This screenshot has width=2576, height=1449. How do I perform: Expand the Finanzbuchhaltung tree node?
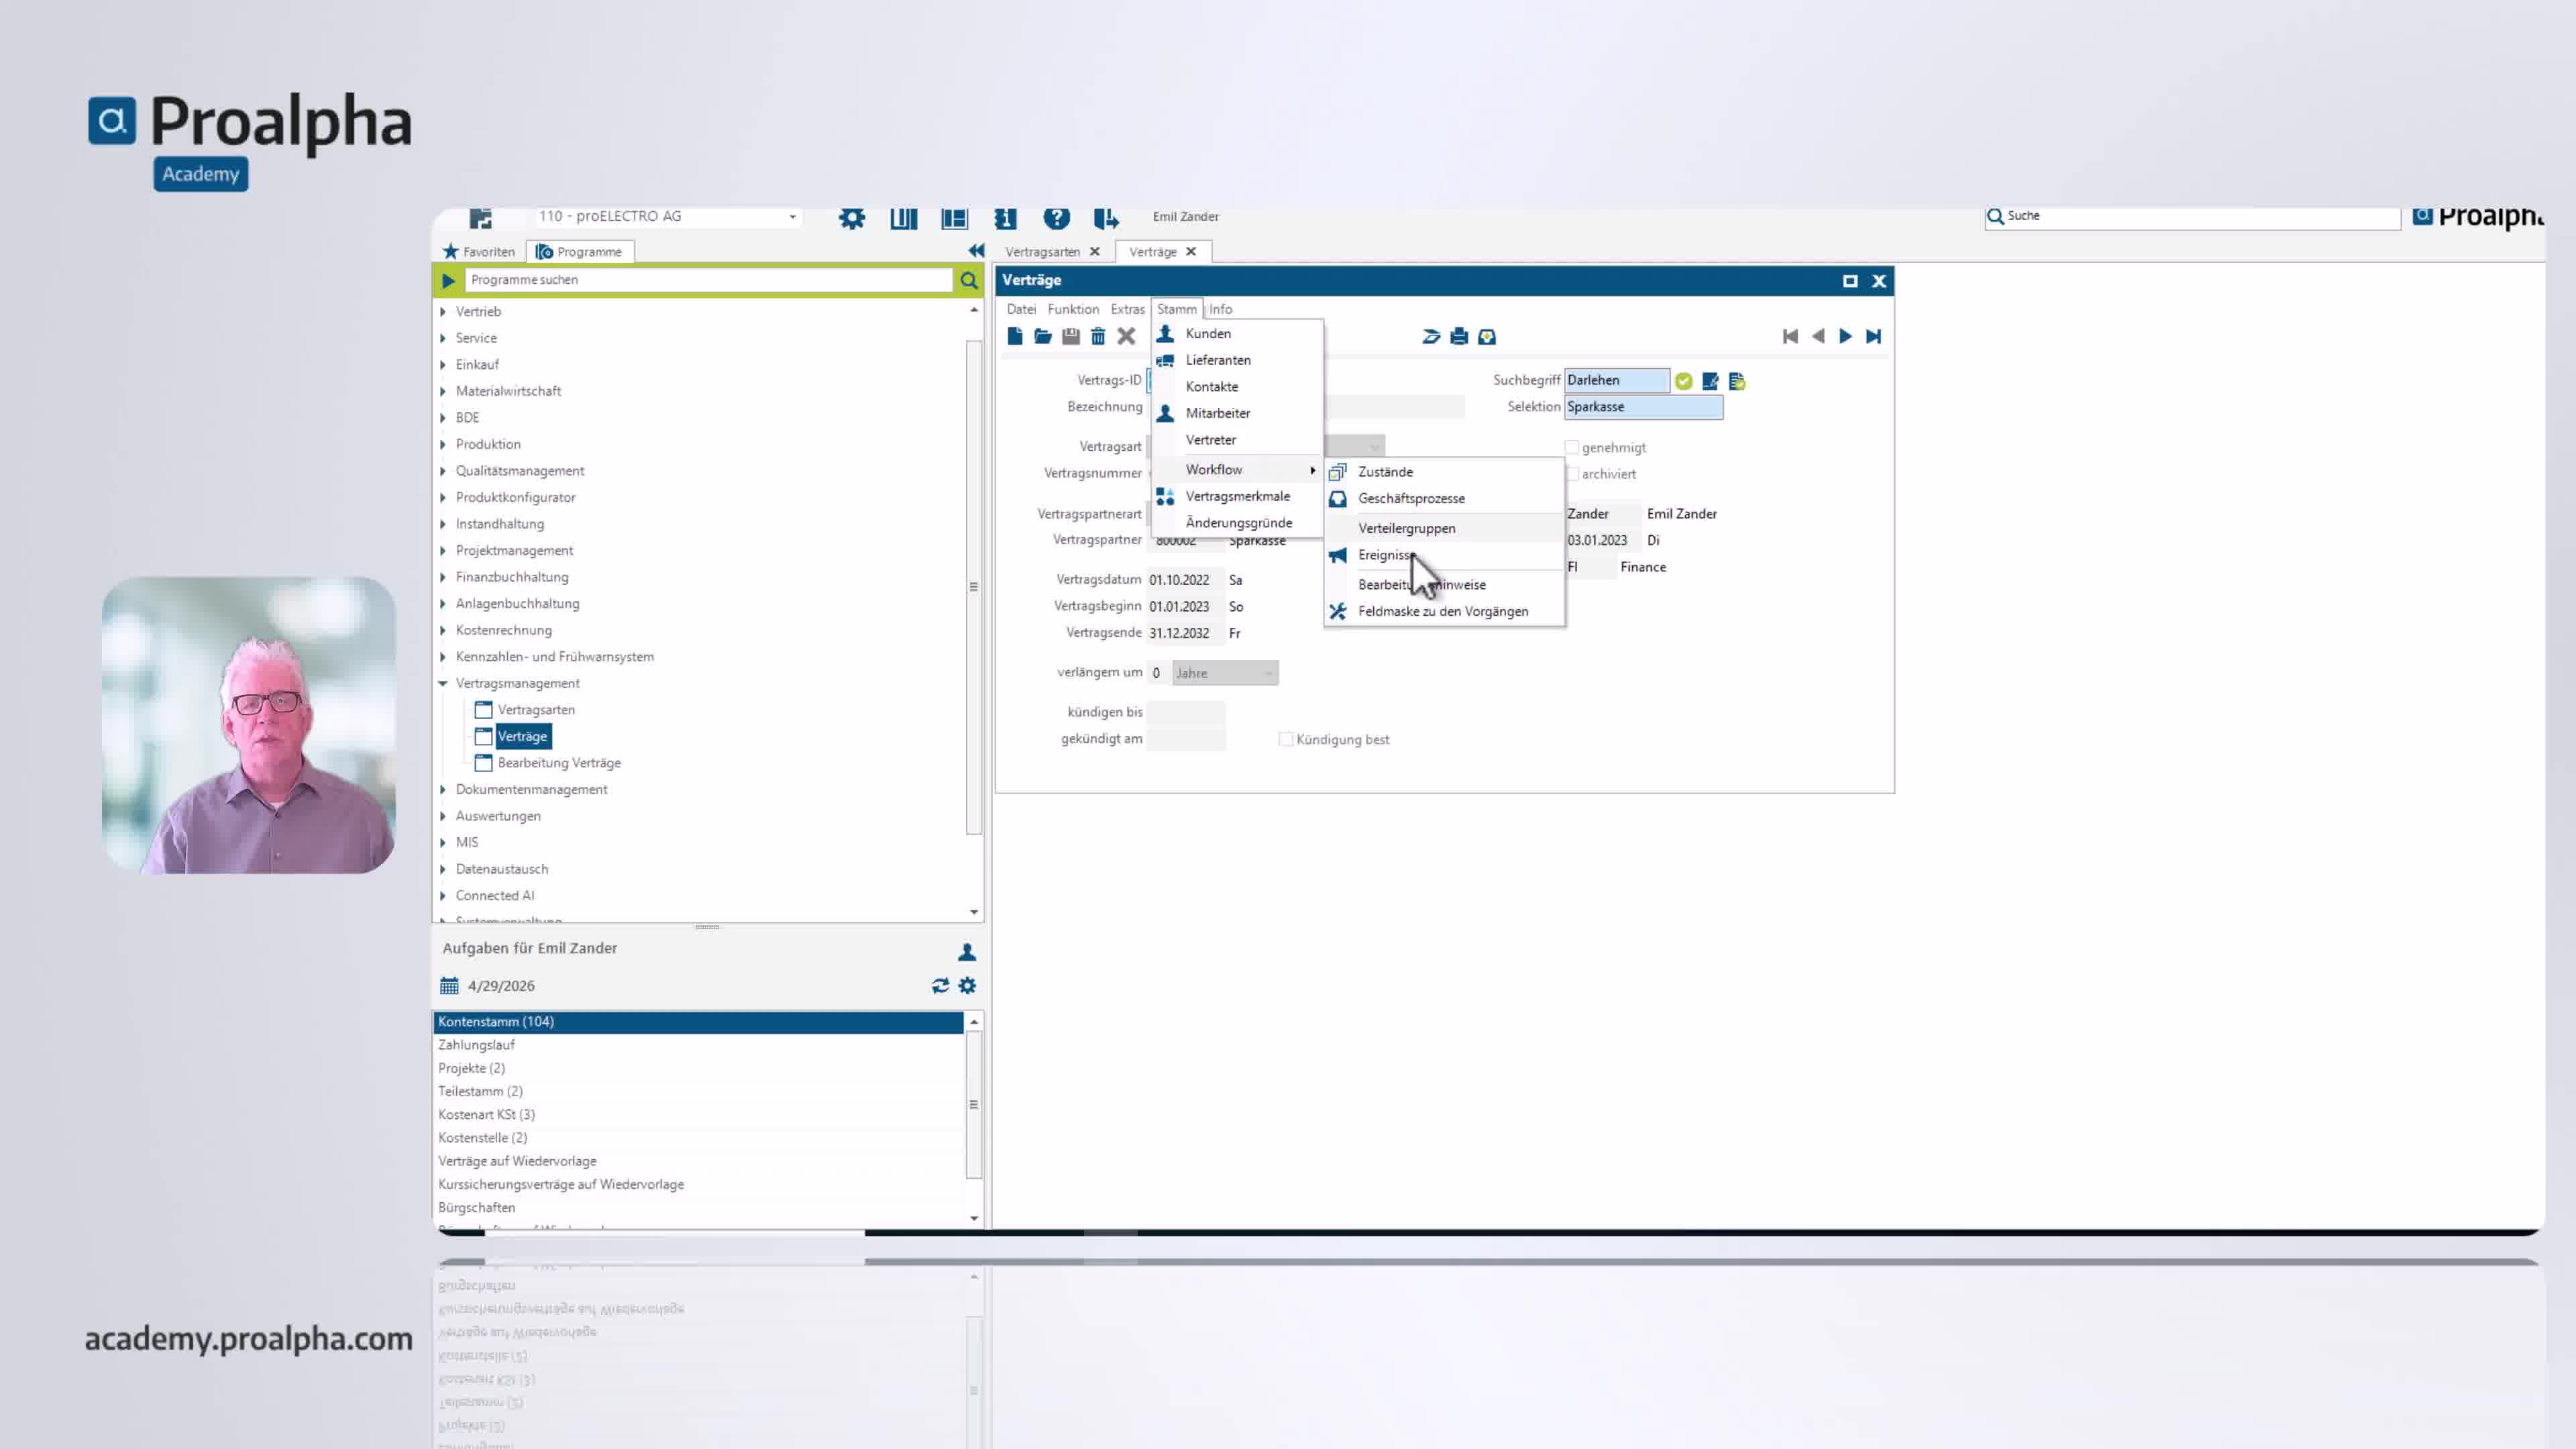[443, 577]
